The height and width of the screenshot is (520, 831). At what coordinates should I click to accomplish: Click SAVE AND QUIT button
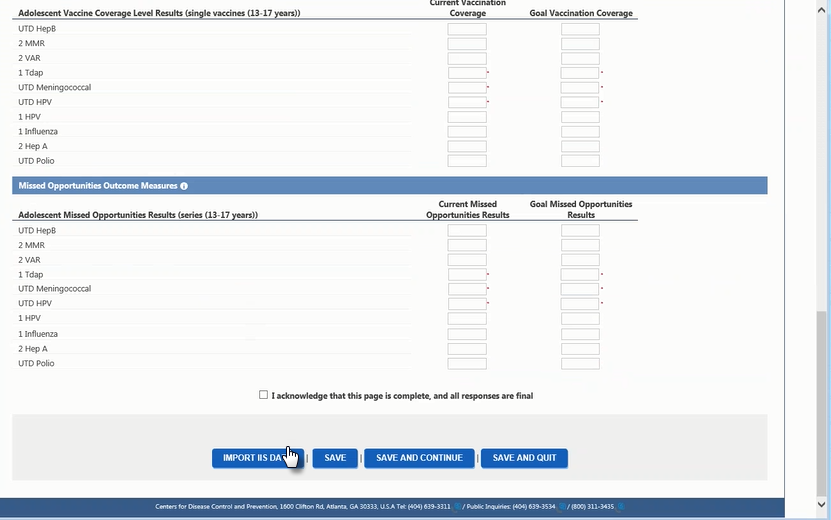click(524, 458)
